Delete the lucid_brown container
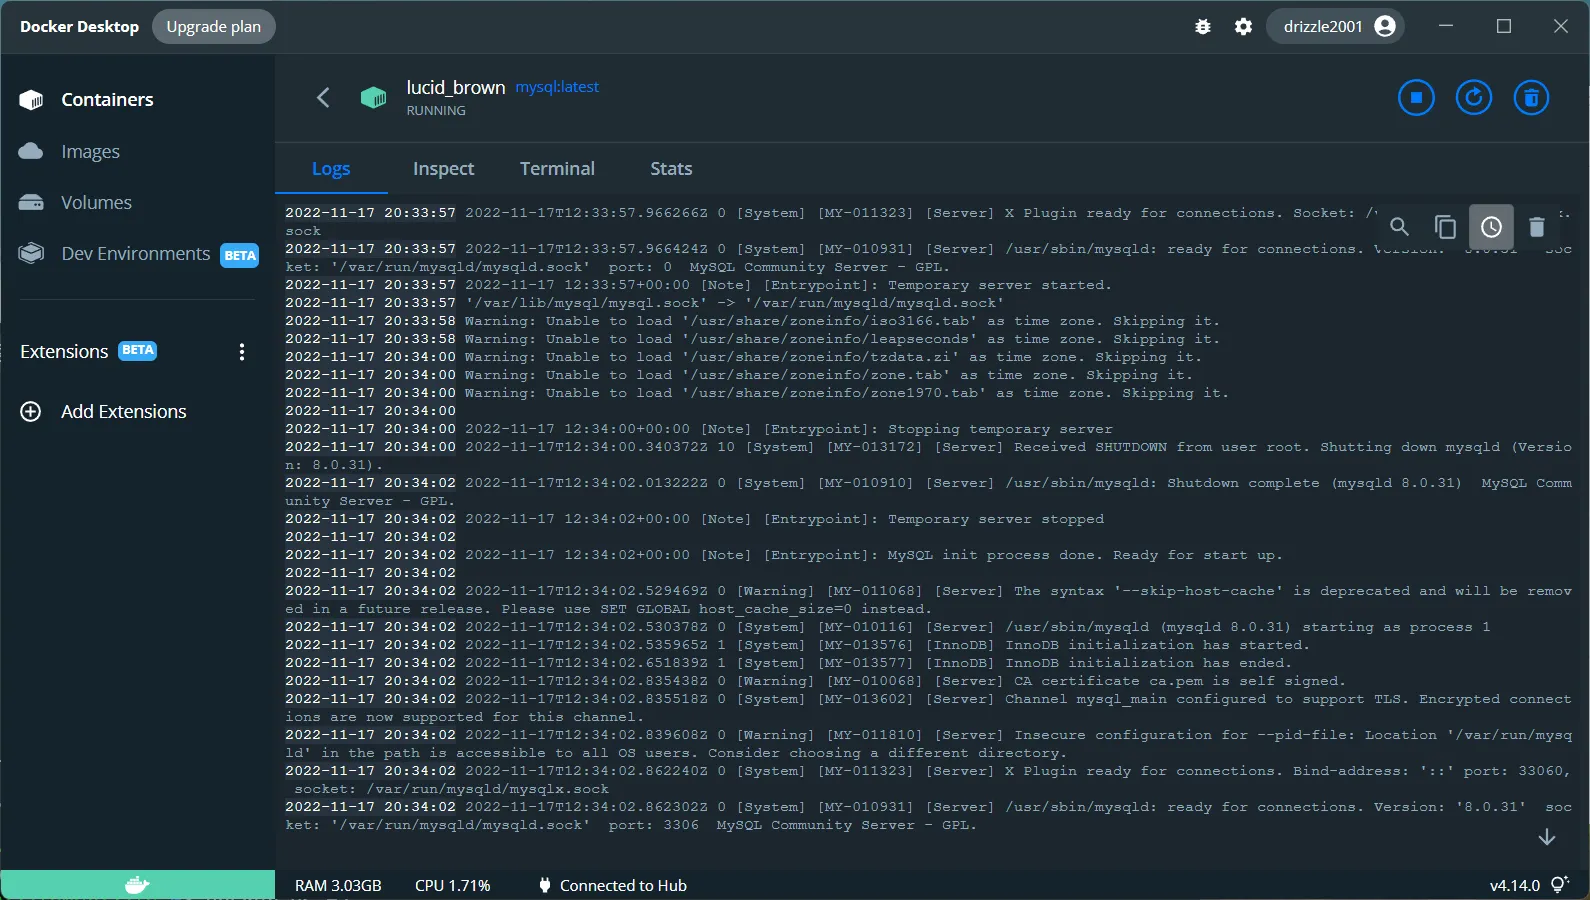 click(1530, 98)
